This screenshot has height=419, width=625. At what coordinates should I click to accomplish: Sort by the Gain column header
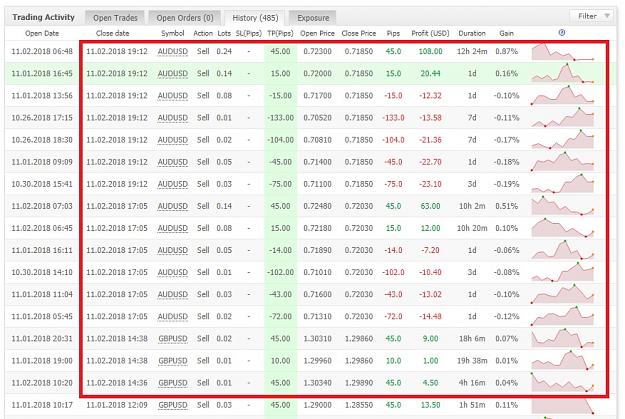[506, 33]
